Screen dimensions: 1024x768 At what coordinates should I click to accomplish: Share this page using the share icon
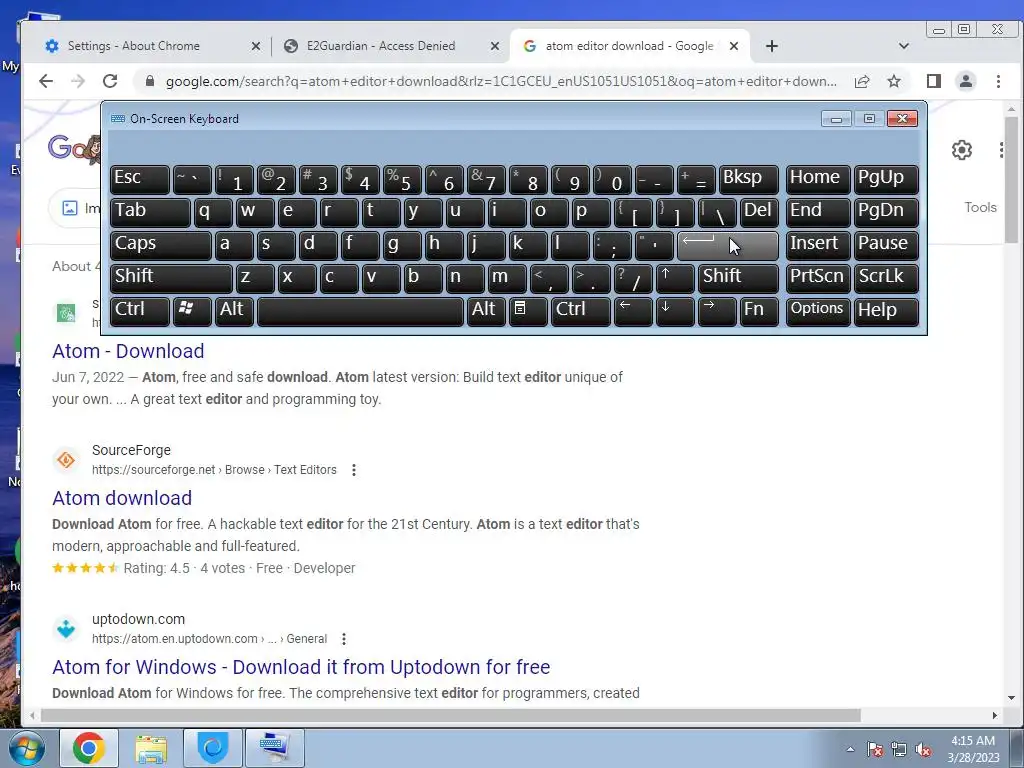pyautogui.click(x=862, y=81)
